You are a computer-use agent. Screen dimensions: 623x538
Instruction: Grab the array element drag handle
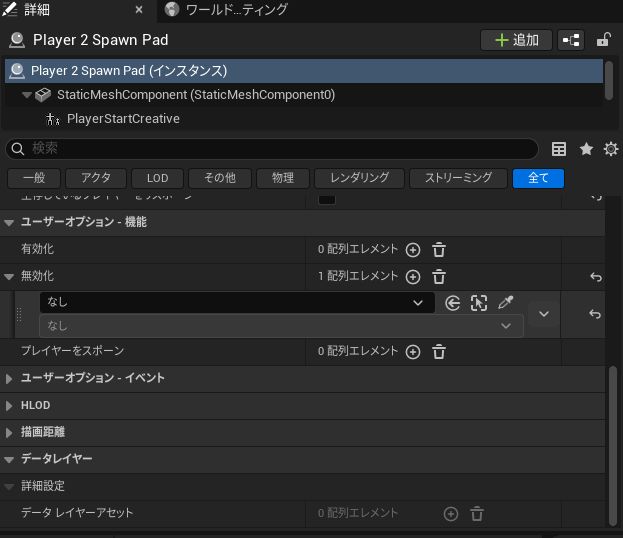19,314
